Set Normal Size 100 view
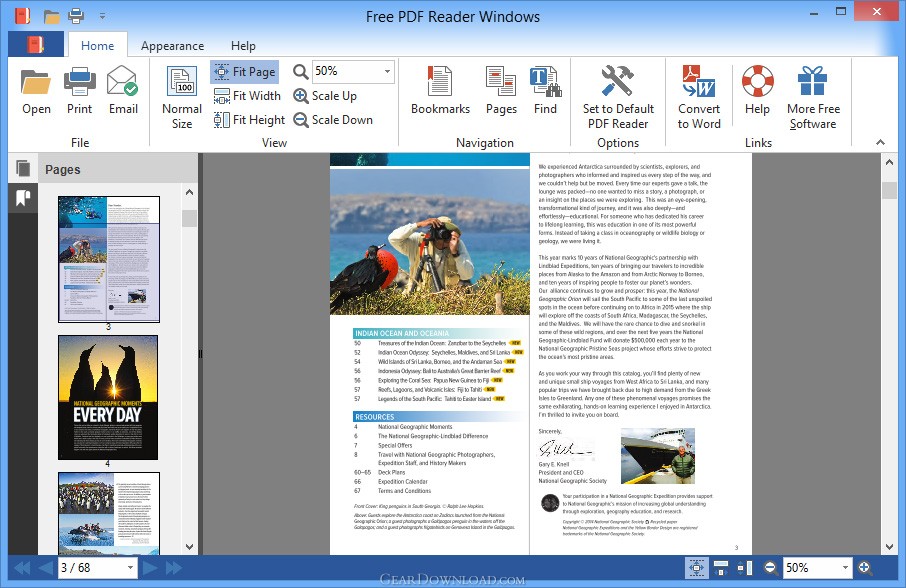The image size is (906, 588). pos(182,97)
